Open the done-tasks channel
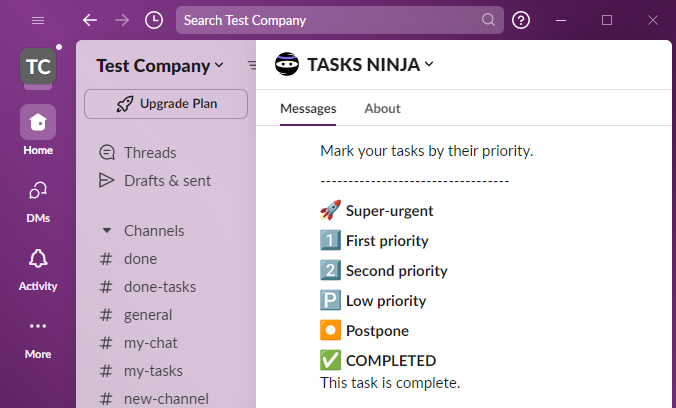676x408 pixels. click(159, 287)
